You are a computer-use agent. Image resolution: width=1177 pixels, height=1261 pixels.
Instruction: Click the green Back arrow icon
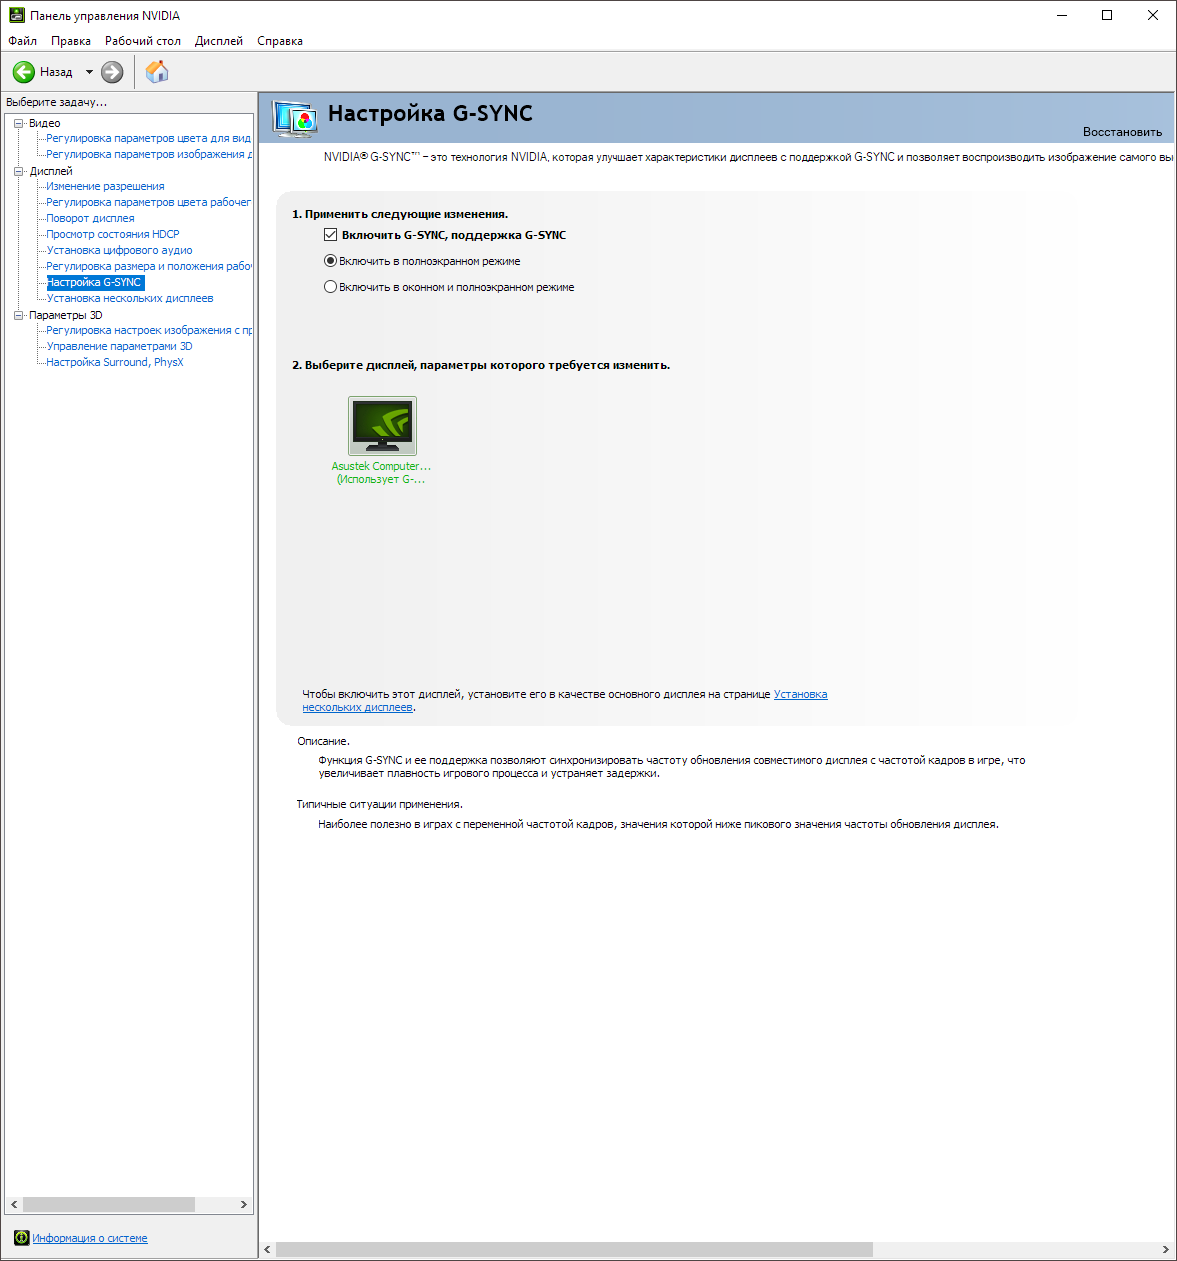(24, 72)
